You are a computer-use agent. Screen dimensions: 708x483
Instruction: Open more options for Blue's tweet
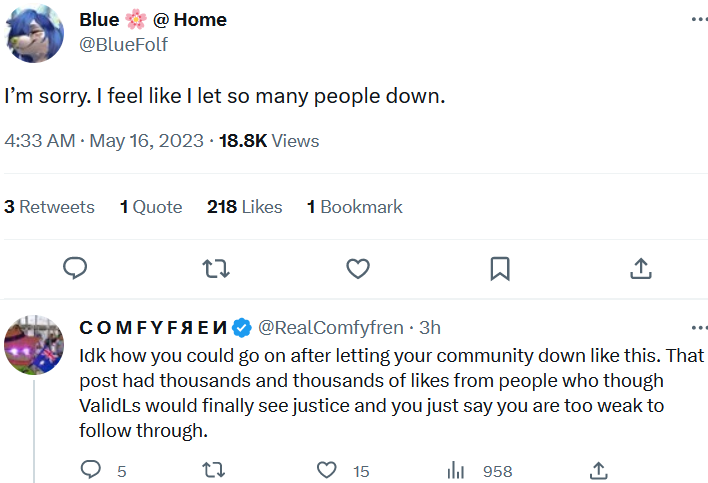698,21
